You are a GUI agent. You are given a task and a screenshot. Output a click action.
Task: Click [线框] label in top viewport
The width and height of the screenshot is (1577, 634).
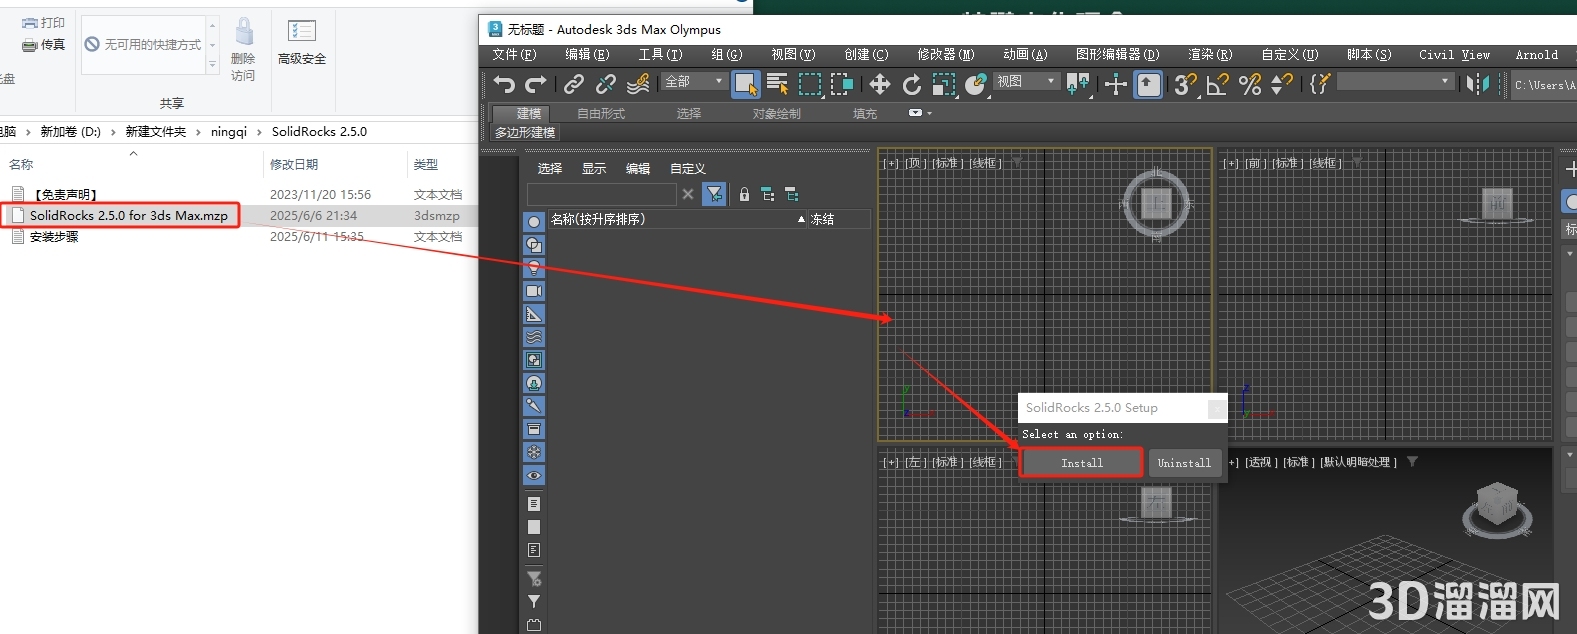[x=985, y=163]
